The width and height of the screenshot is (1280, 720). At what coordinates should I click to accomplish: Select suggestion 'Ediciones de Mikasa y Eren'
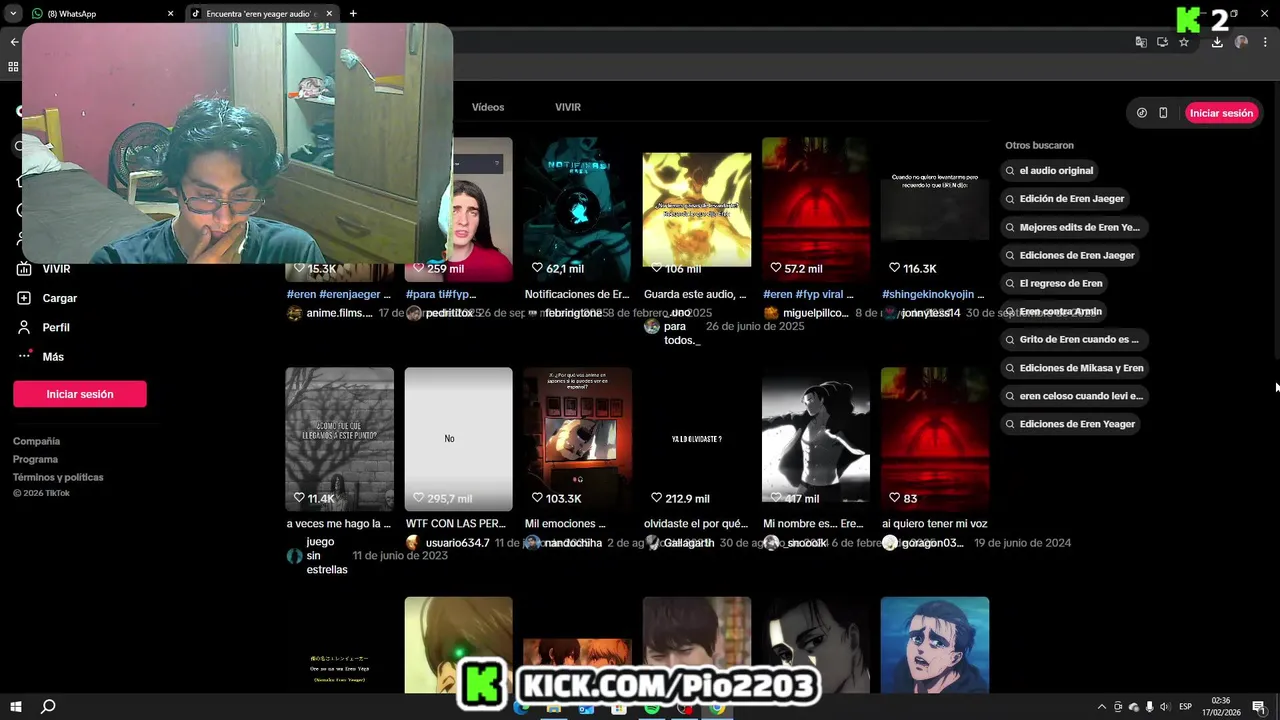pyautogui.click(x=1075, y=368)
